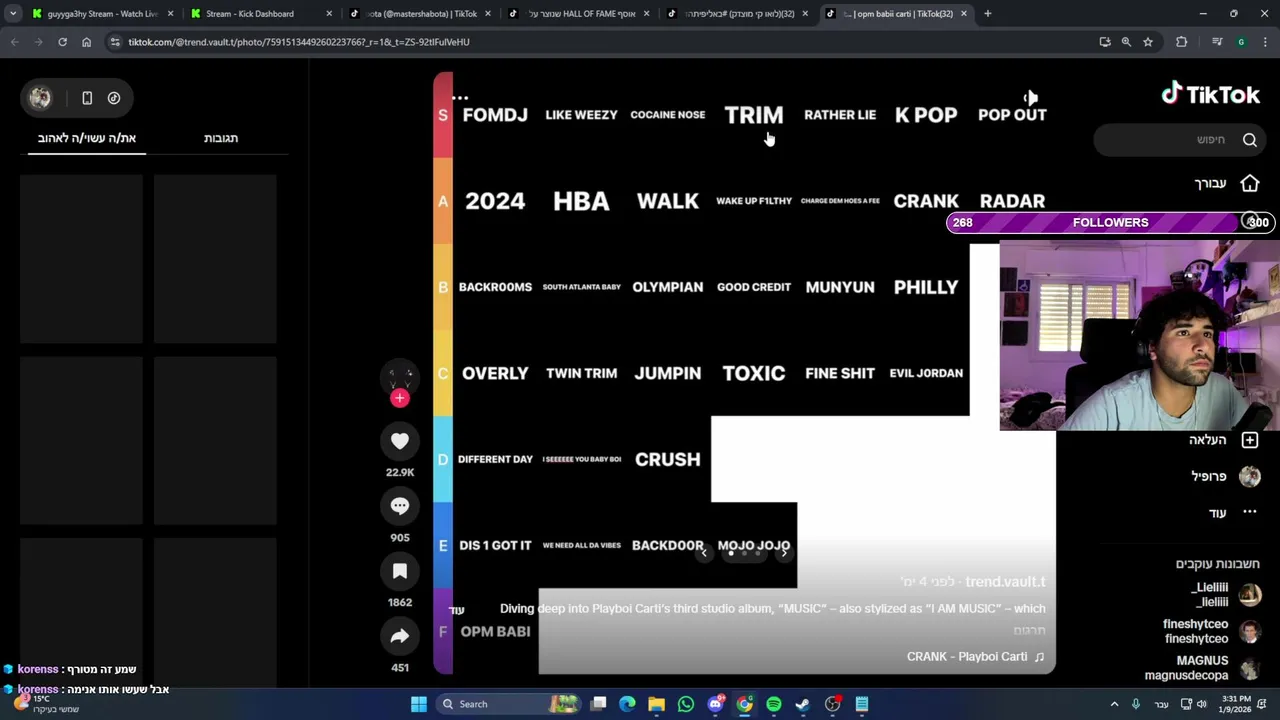Open _lieliiii followed account
This screenshot has height=720, width=1280.
point(1225,595)
